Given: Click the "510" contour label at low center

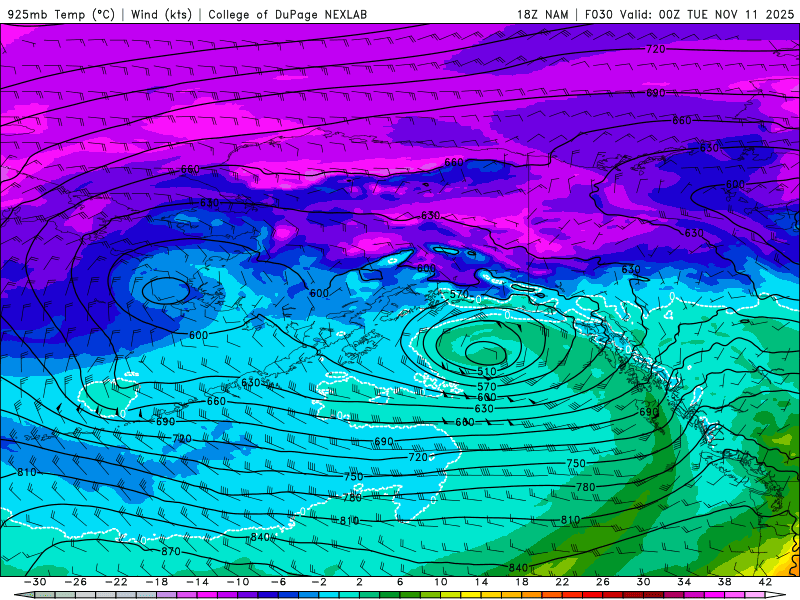Looking at the screenshot, I should pos(487,371).
